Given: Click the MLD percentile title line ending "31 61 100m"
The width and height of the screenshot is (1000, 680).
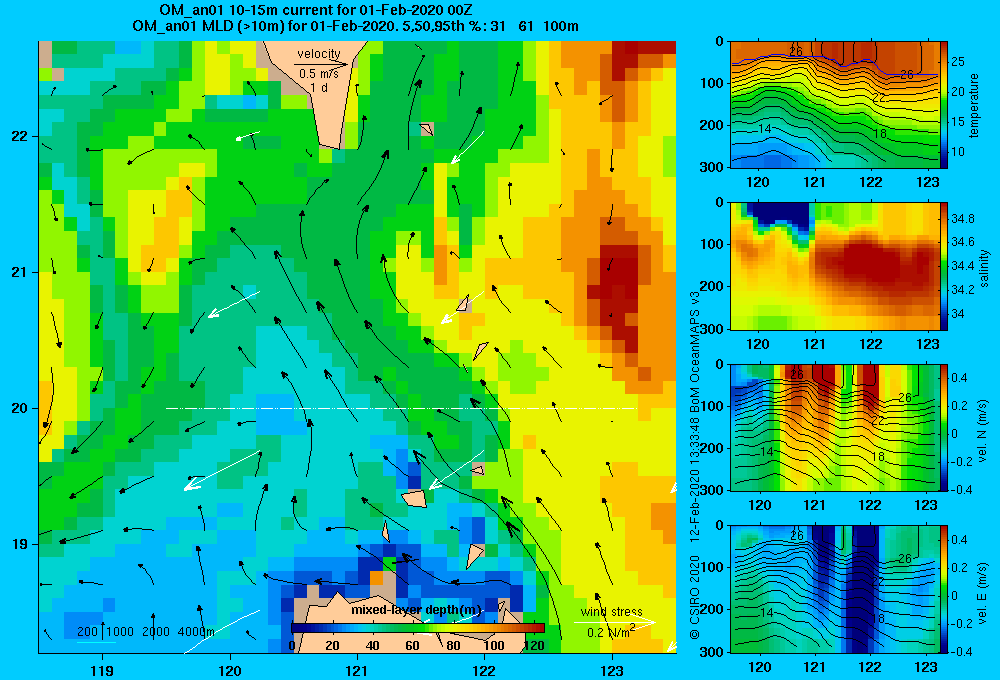Looking at the screenshot, I should point(355,26).
